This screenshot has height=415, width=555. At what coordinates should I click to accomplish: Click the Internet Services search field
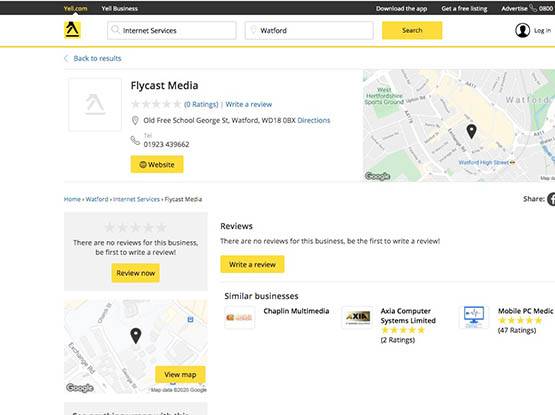tap(172, 30)
